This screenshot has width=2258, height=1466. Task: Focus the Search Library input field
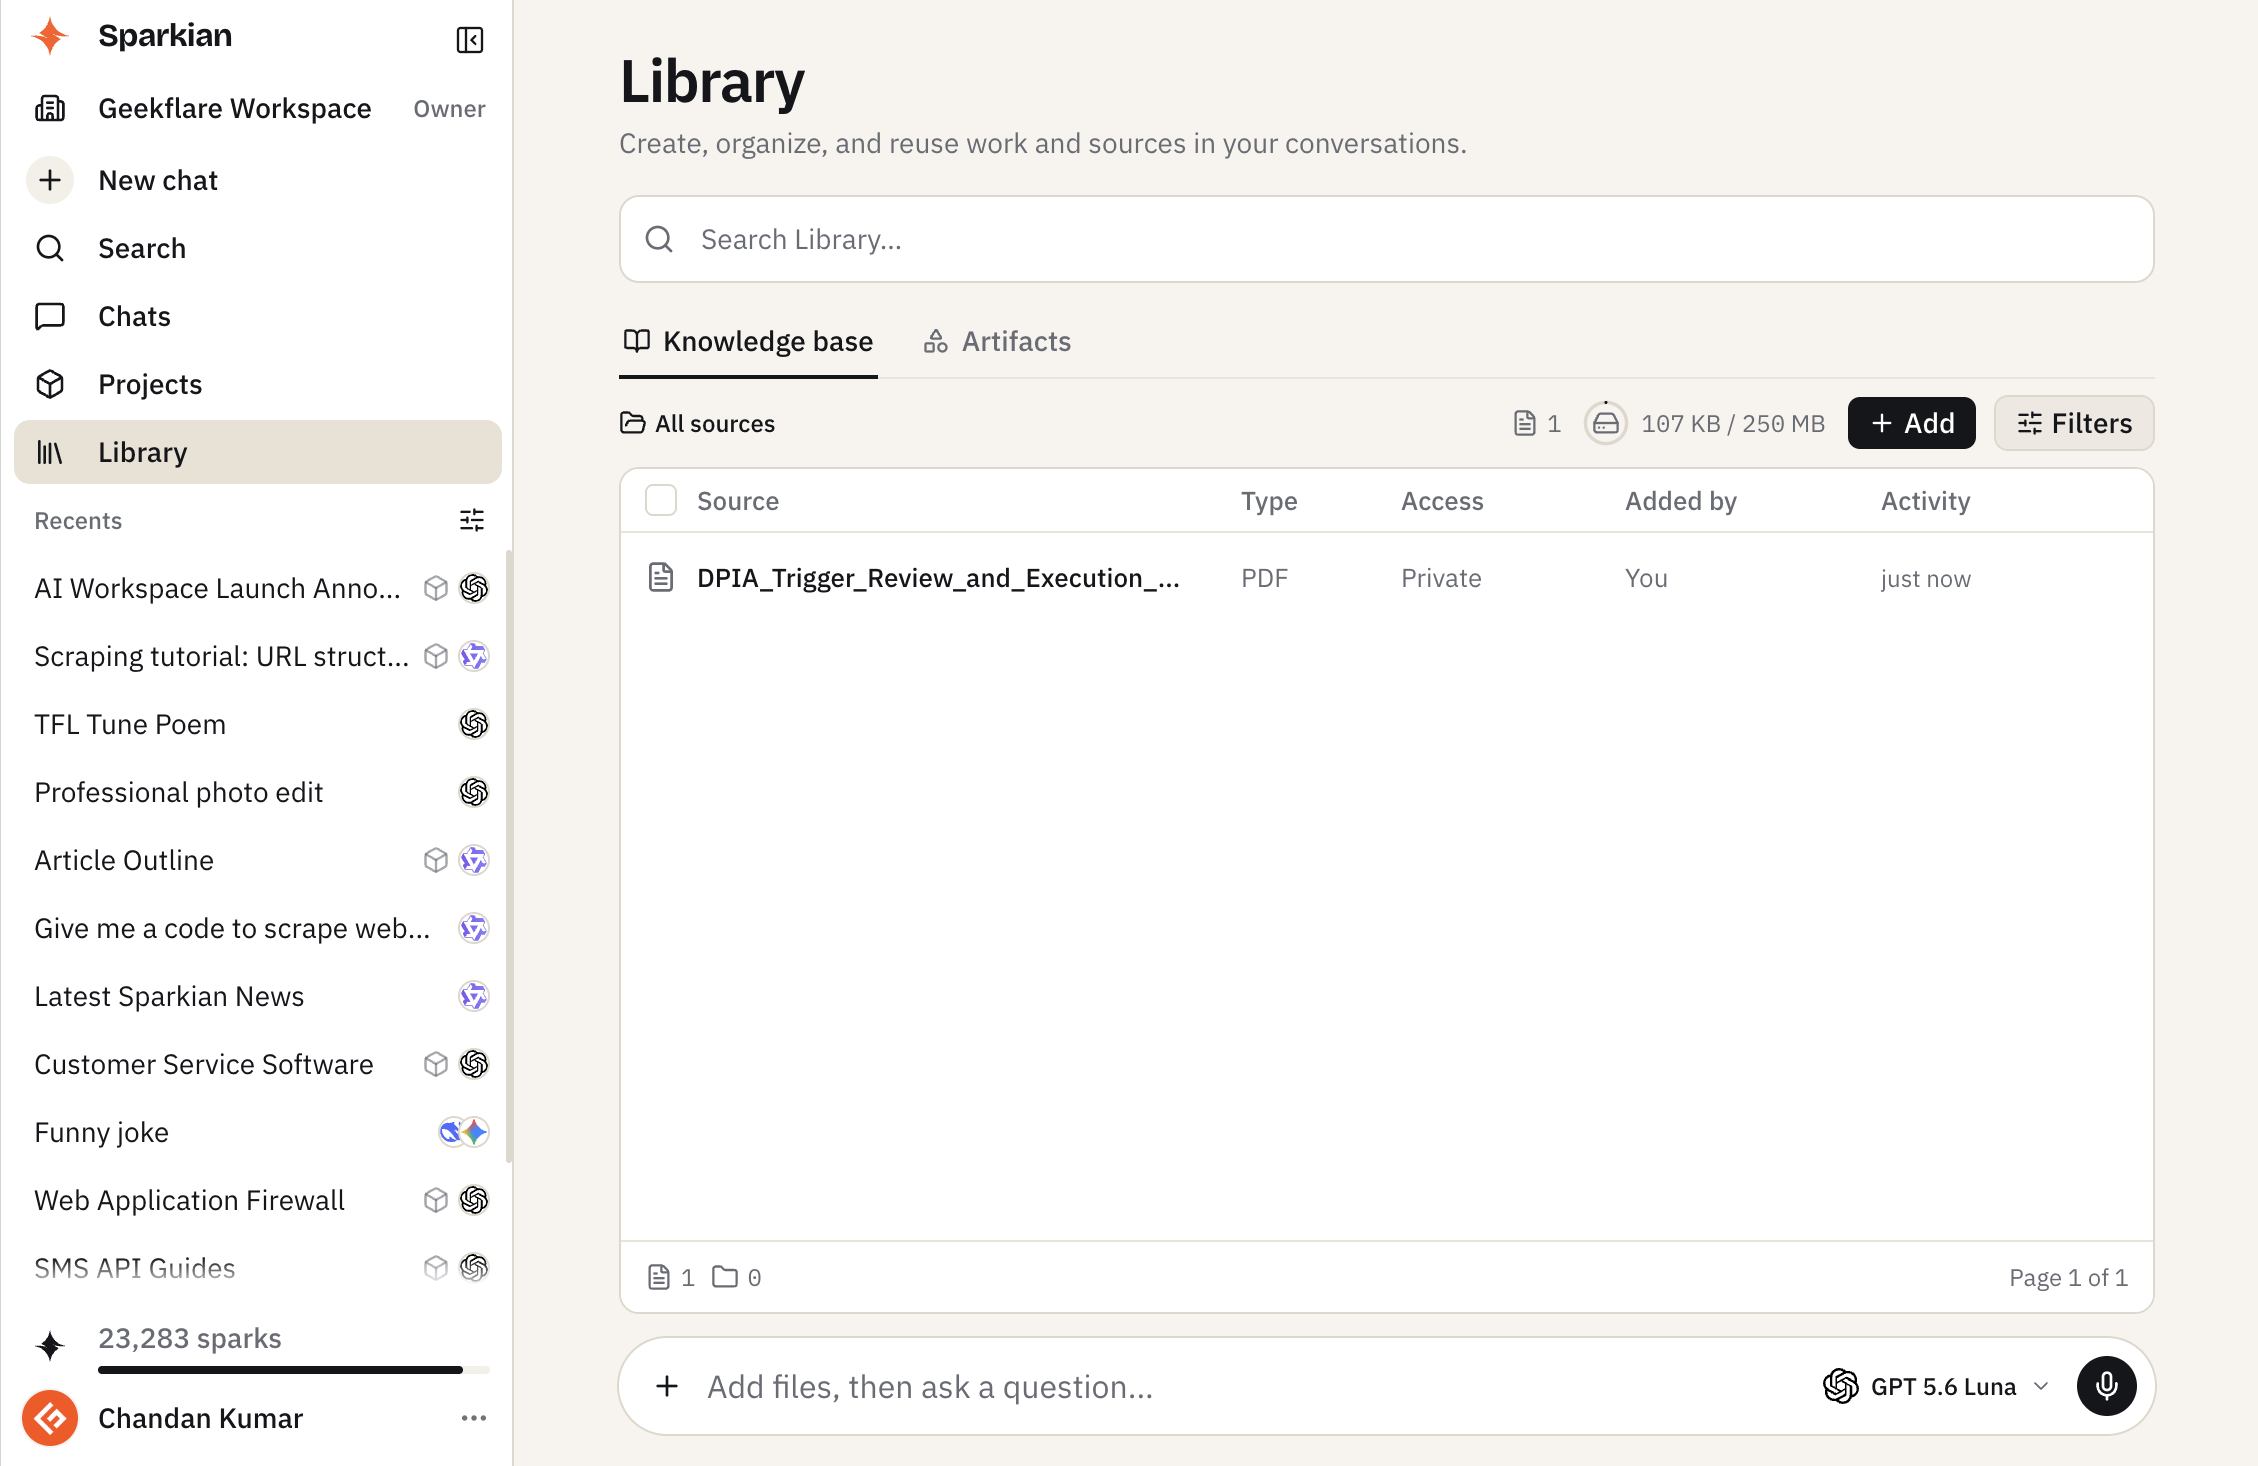click(1386, 239)
